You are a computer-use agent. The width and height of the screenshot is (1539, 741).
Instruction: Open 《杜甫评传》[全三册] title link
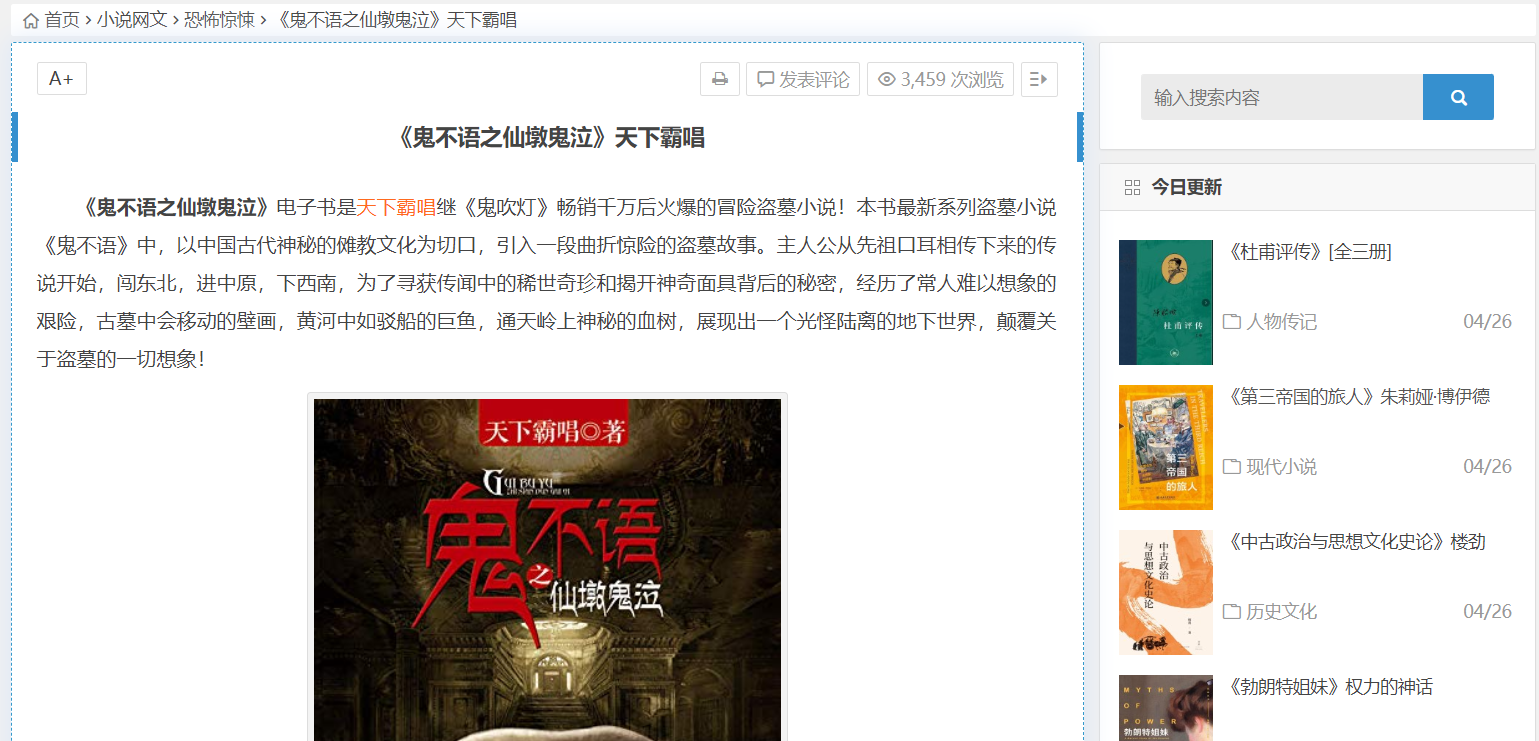(1308, 252)
